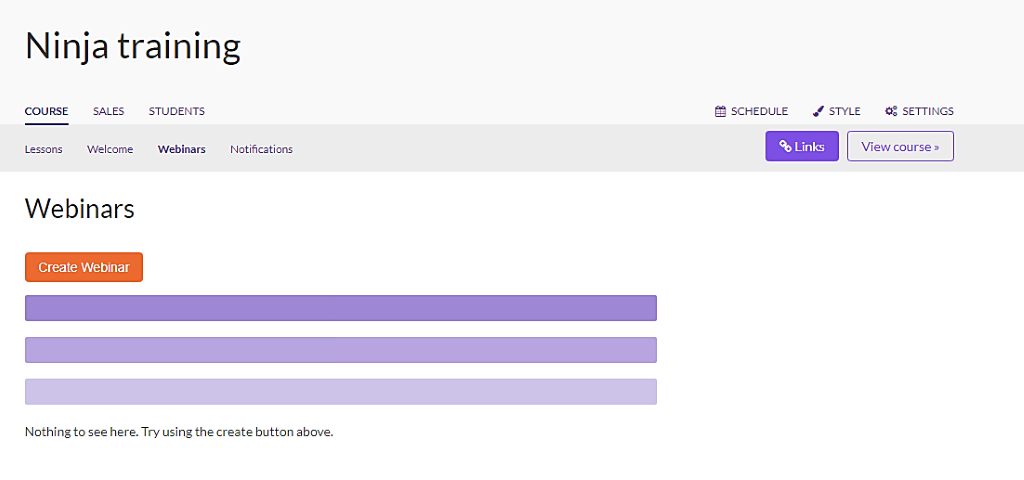Click the gears icon beside Settings
1024x480 pixels.
pos(891,111)
